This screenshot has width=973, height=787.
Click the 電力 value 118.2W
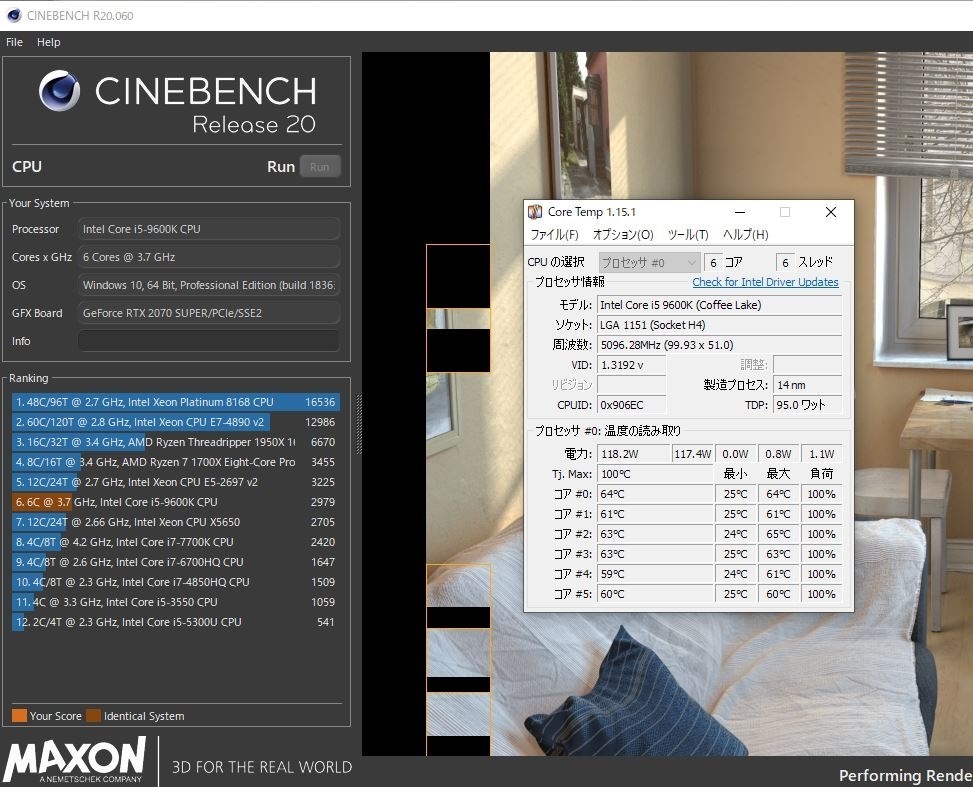click(x=634, y=454)
